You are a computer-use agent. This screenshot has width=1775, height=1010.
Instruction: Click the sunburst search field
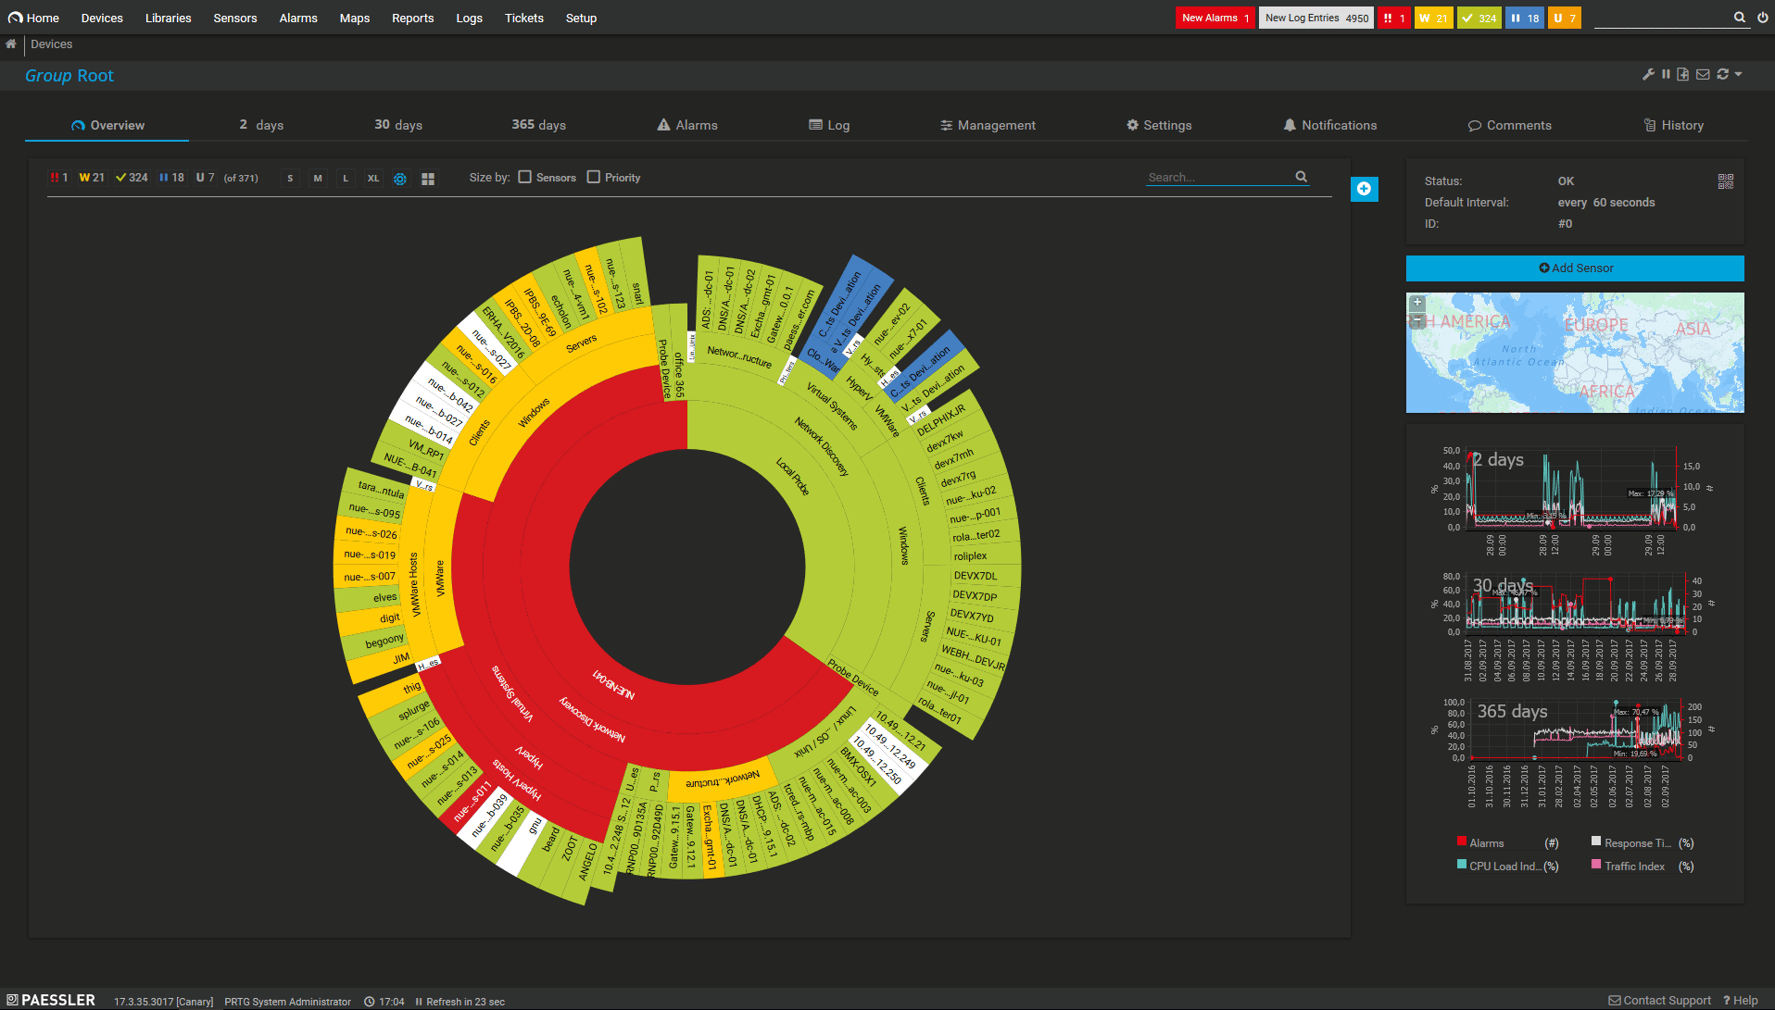coord(1220,177)
